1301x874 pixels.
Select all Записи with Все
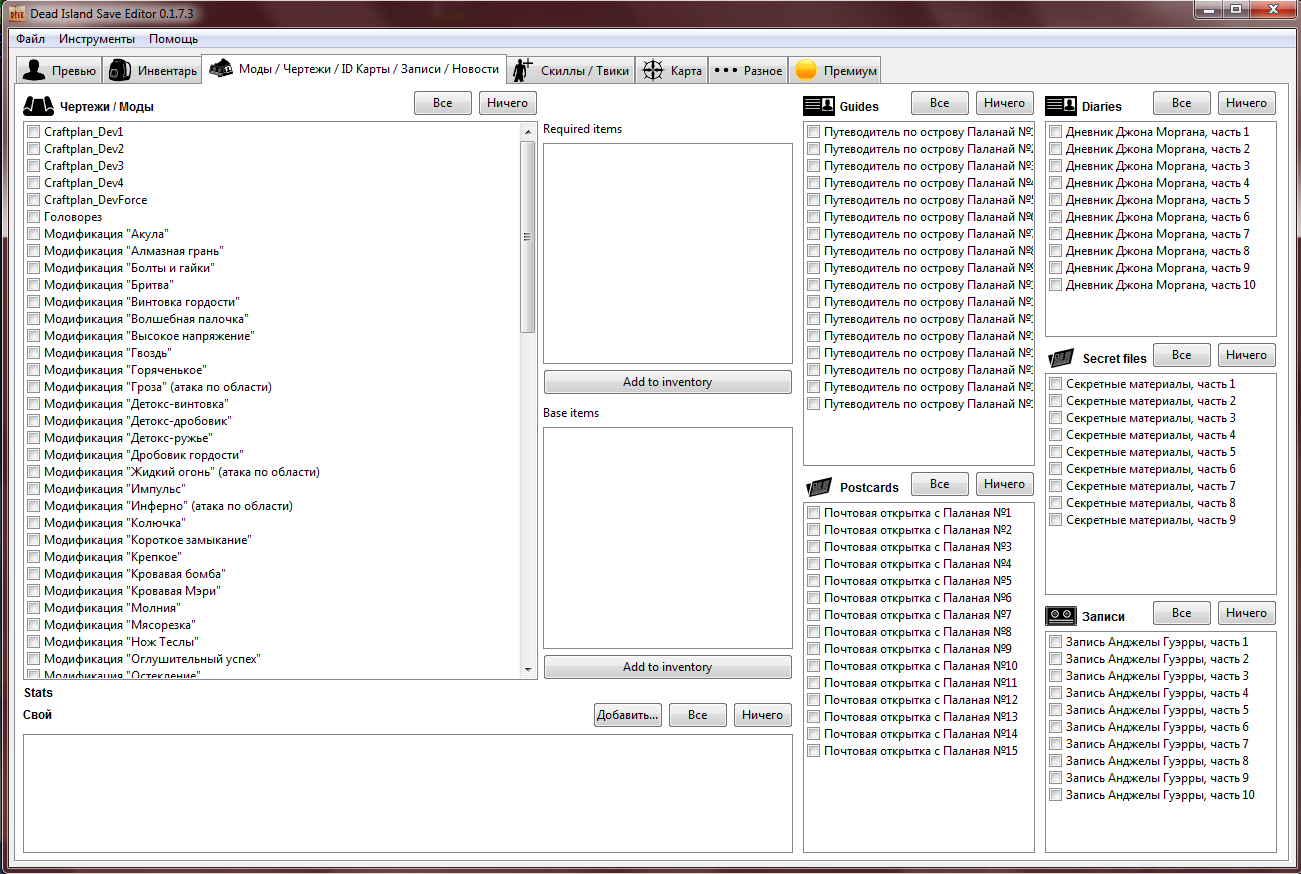coord(1181,613)
